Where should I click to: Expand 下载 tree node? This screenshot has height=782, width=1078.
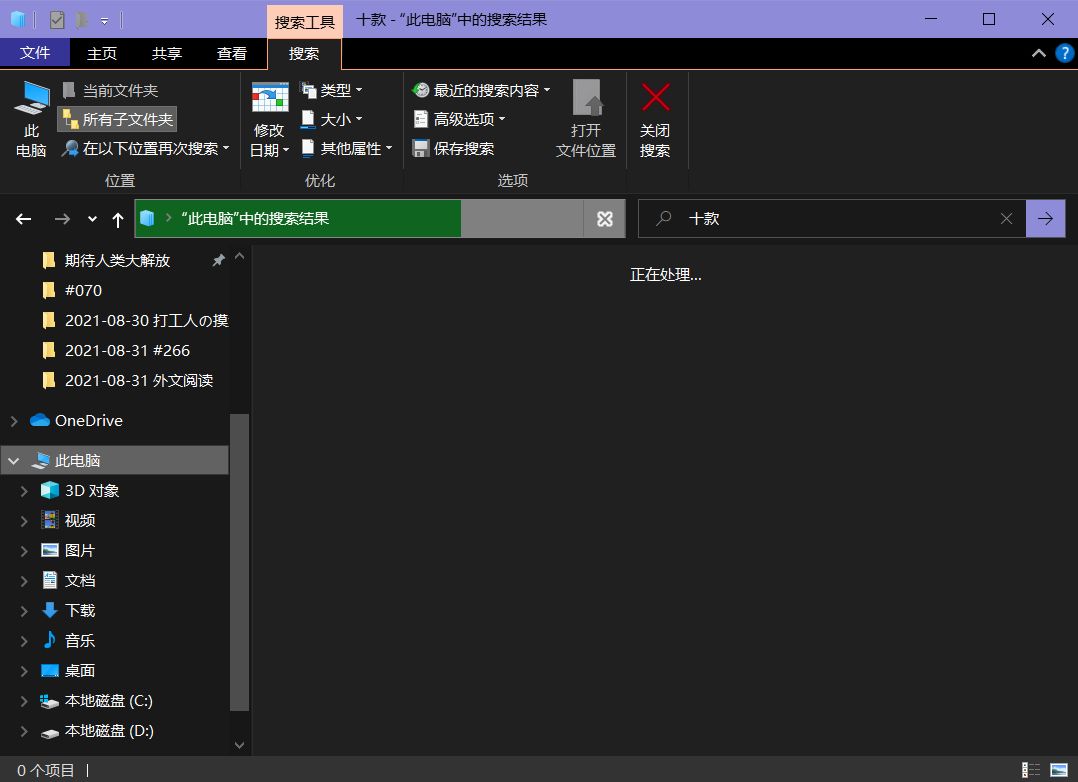[24, 611]
